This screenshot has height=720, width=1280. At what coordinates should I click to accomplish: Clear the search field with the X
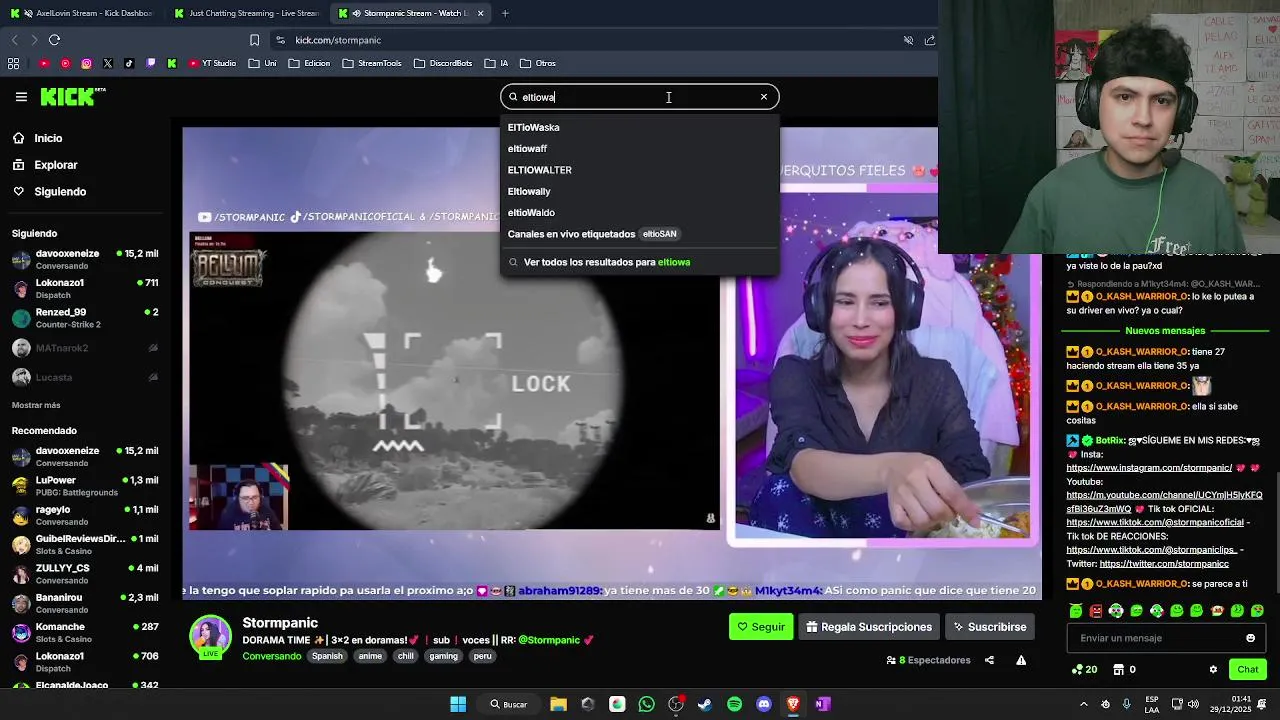(764, 97)
